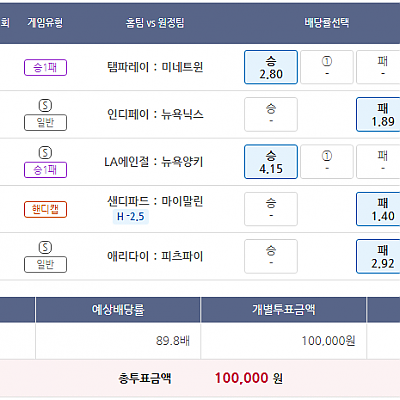This screenshot has height=400, width=400.
Task: Click the 배당률선택 column header
Action: click(x=327, y=23)
